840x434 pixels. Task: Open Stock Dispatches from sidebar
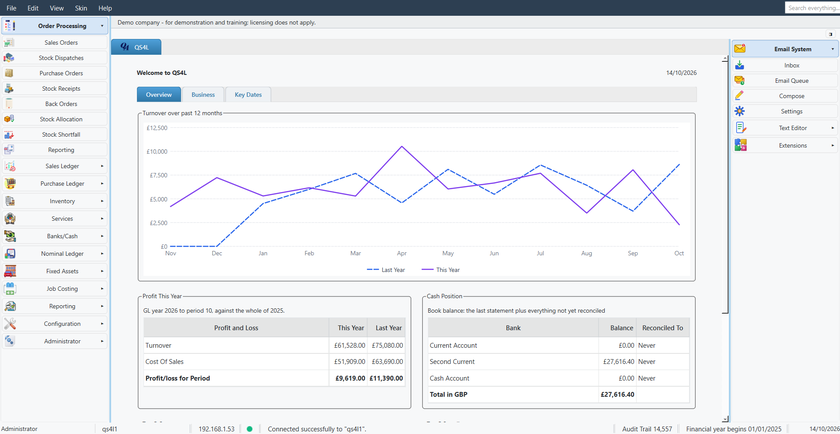click(55, 58)
